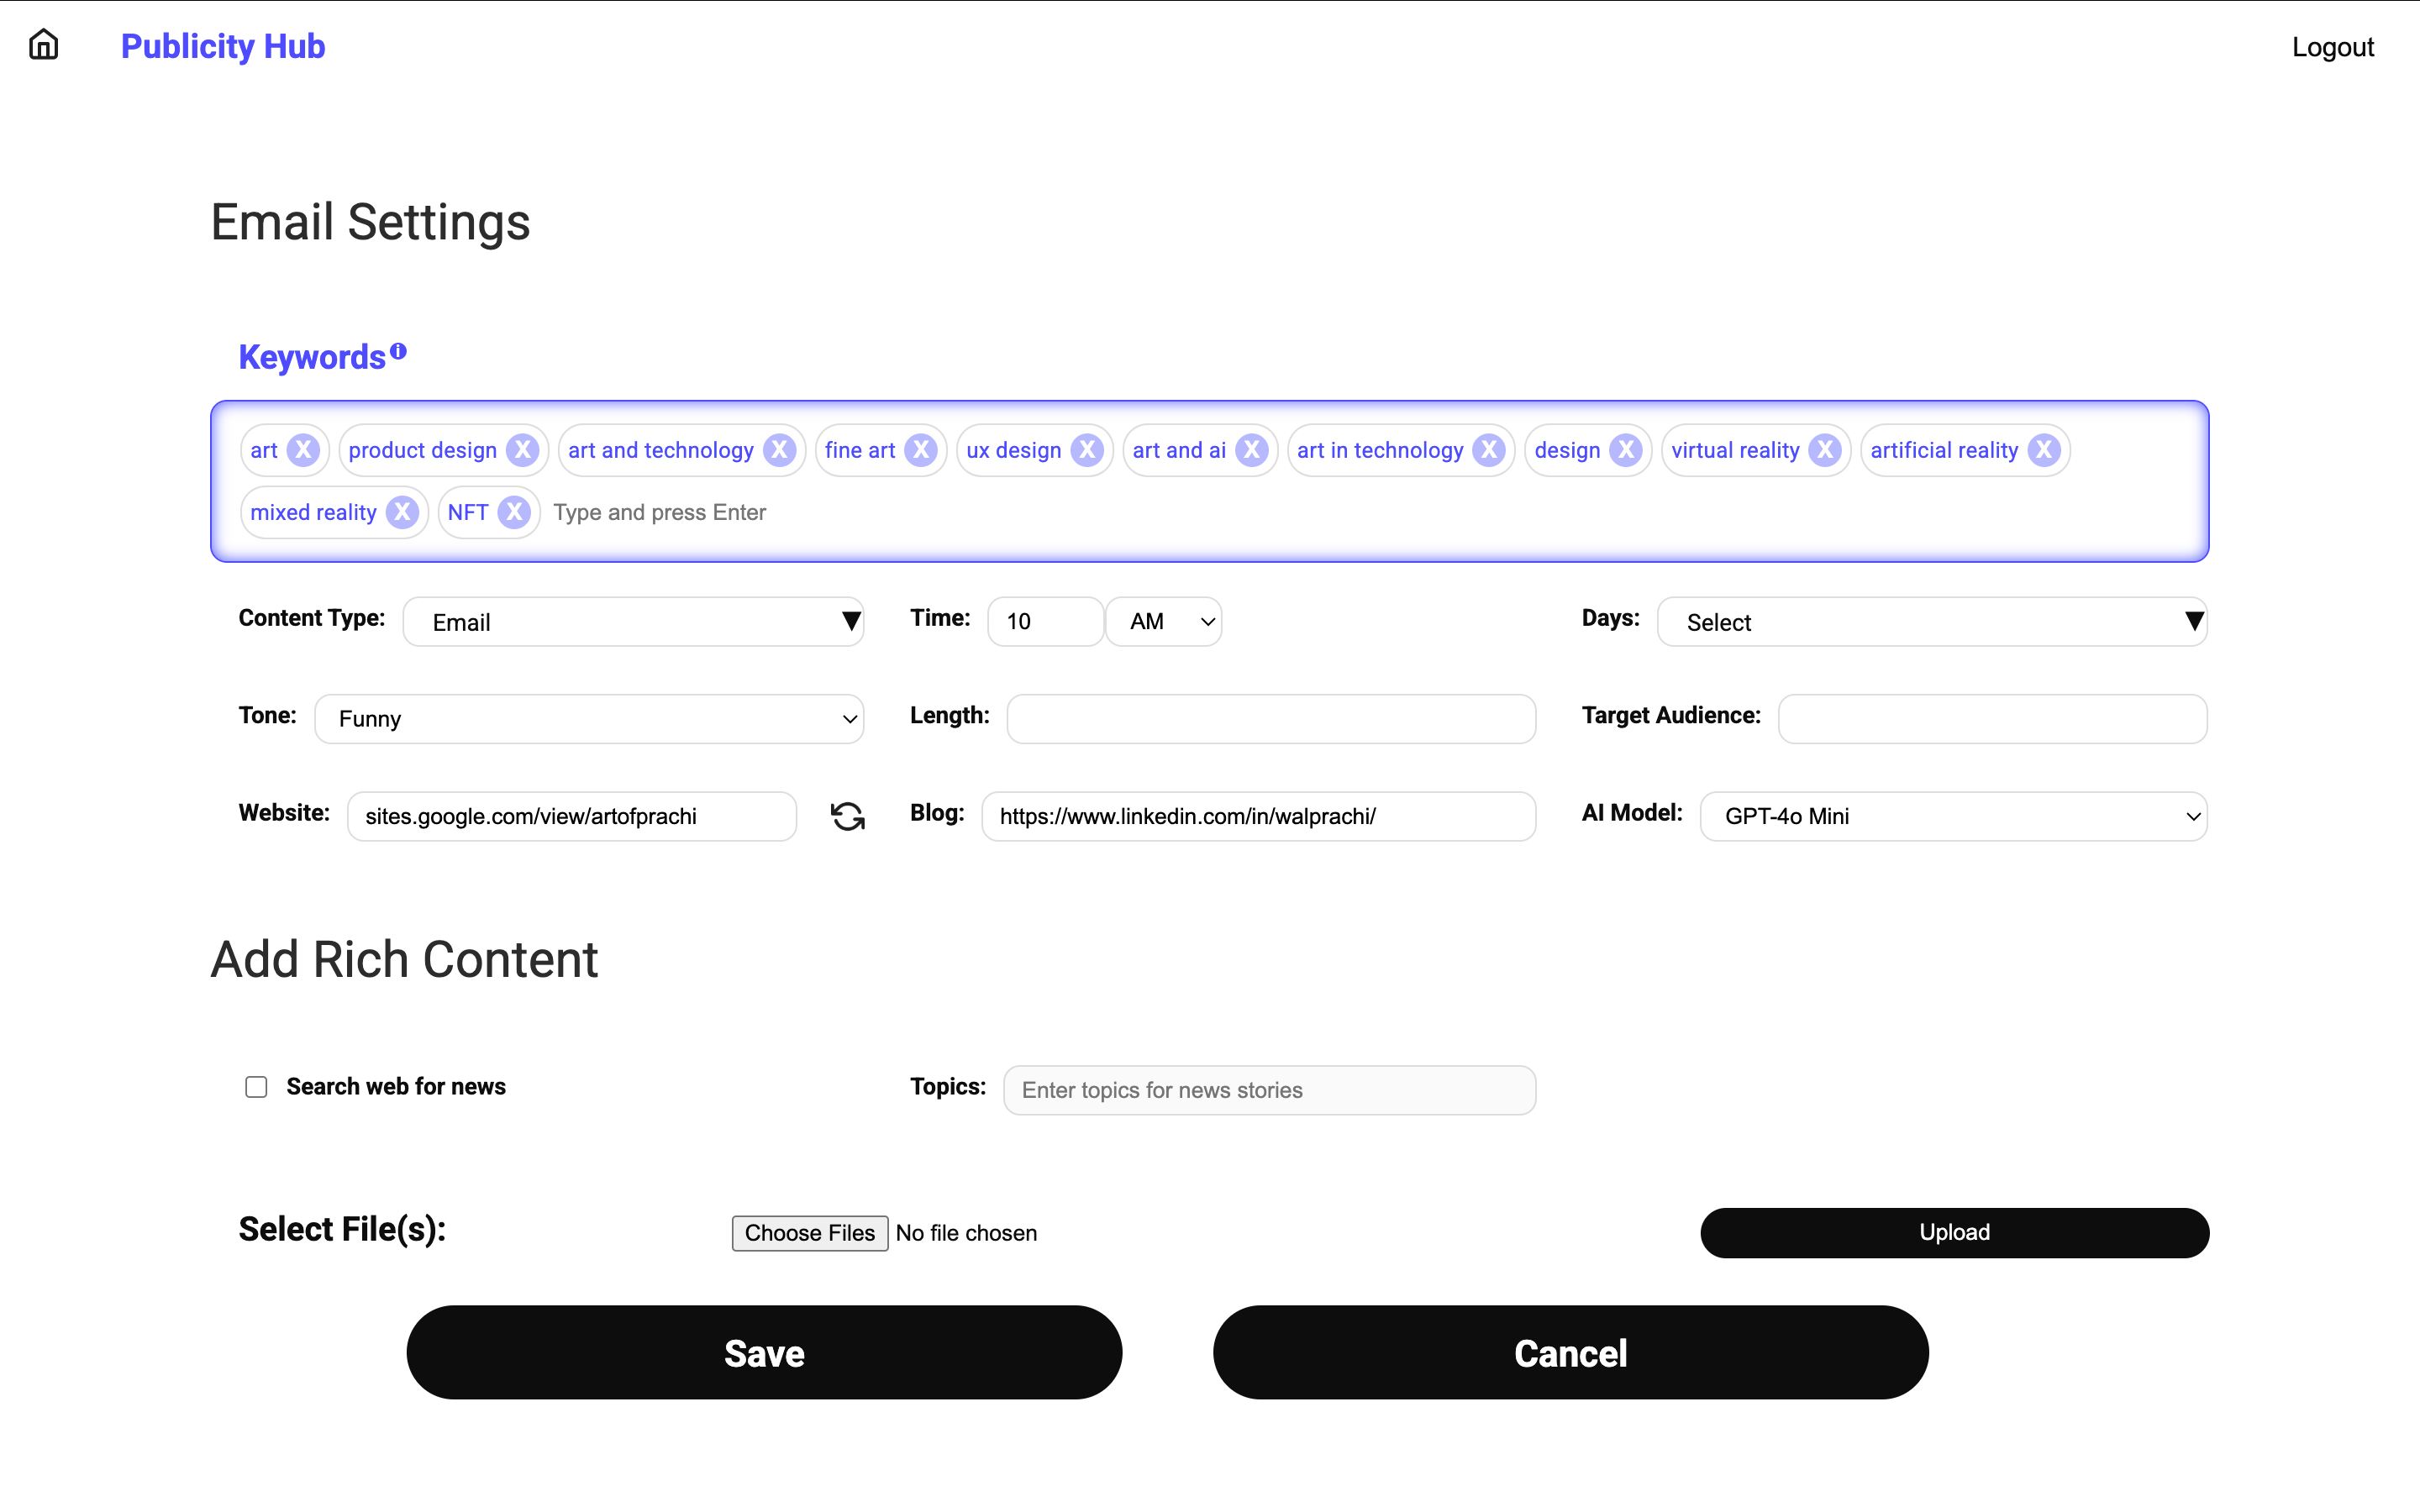Change the AM/PM time selector
The width and height of the screenshot is (2420, 1512).
click(x=1164, y=622)
